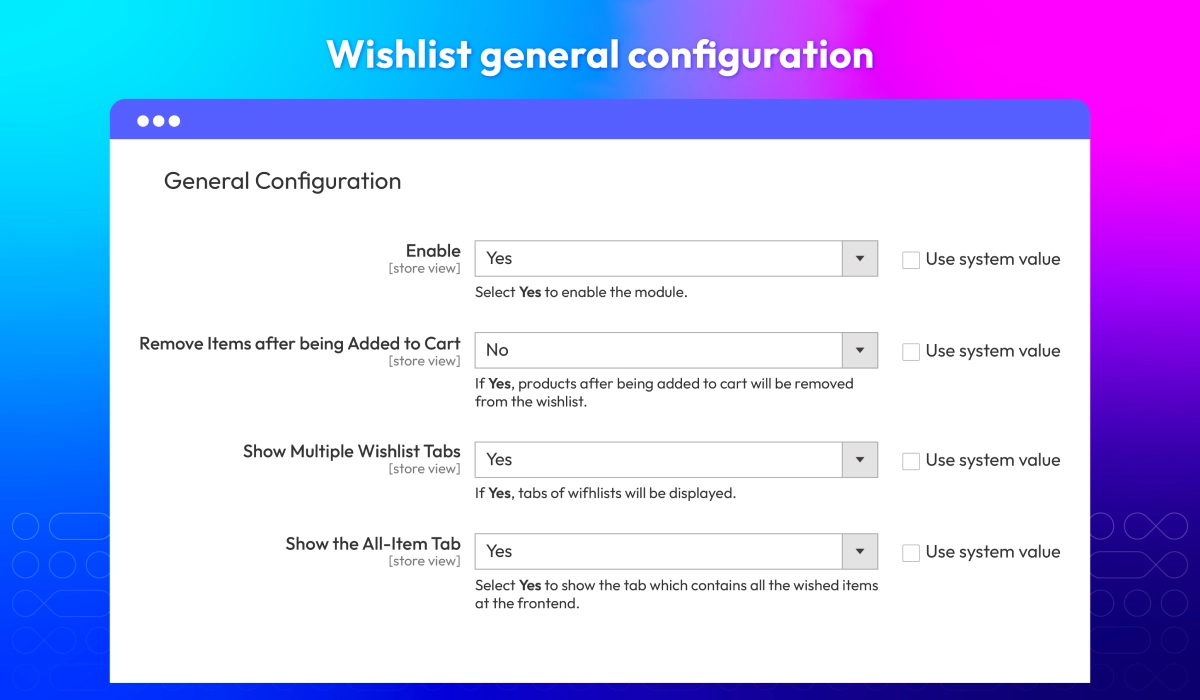Enable Use system value for Show the All-Item Tab
The image size is (1200, 700).
point(911,553)
